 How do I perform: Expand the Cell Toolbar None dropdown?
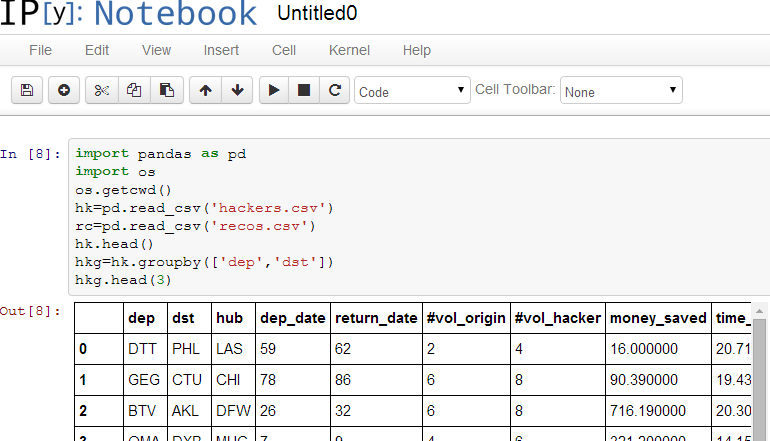tap(620, 91)
